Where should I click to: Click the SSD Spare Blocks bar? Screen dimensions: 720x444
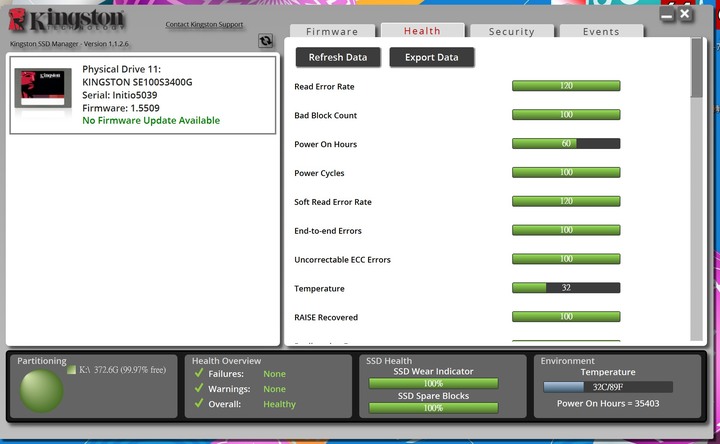[433, 408]
